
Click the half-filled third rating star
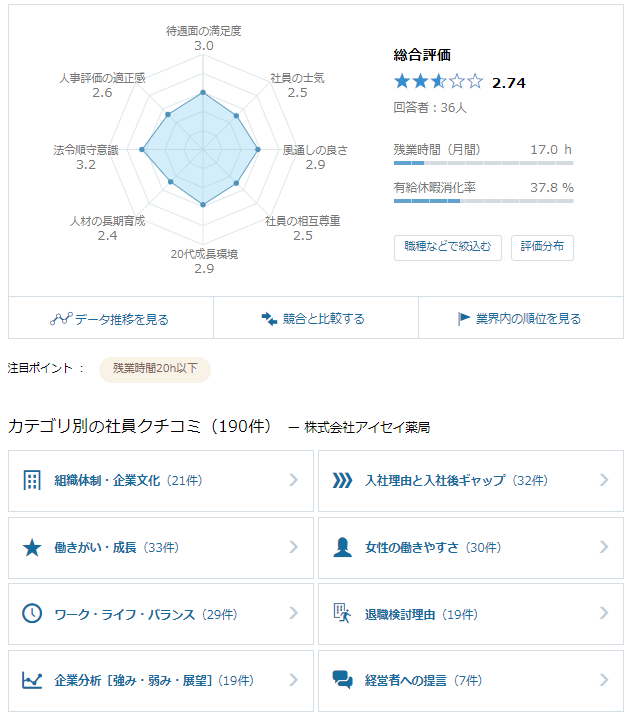(438, 82)
